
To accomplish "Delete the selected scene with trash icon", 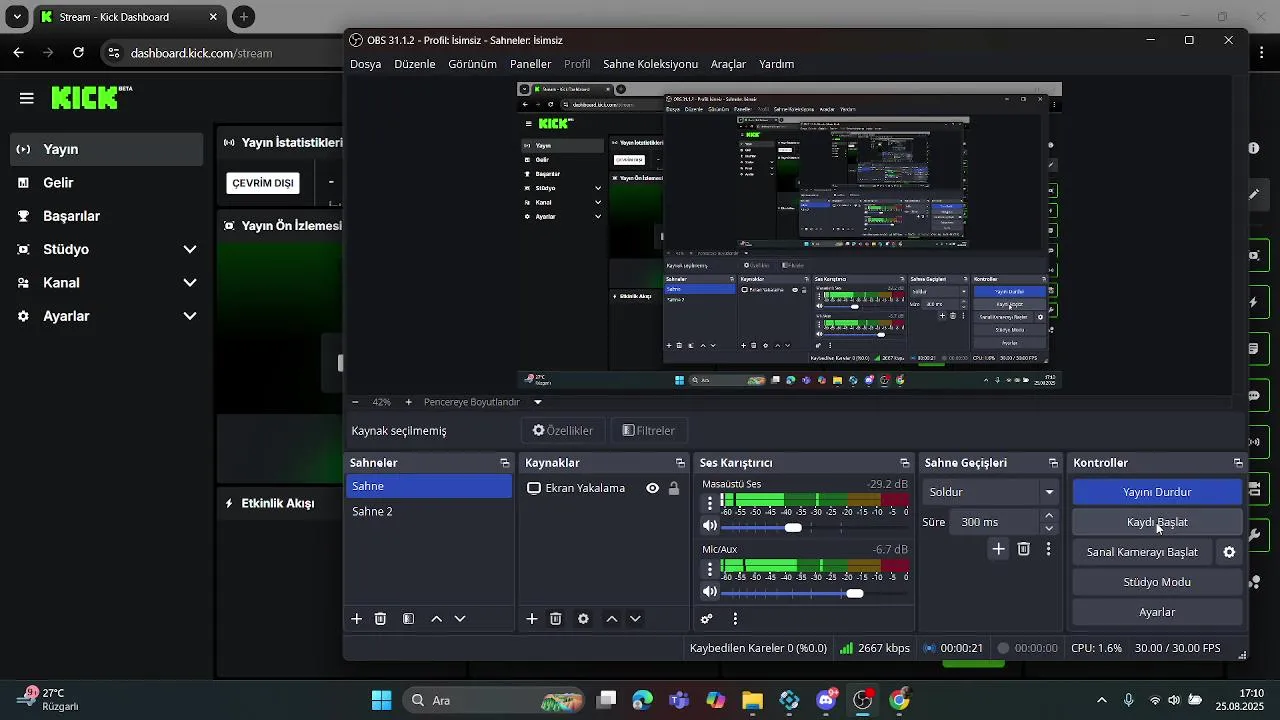I will [380, 619].
